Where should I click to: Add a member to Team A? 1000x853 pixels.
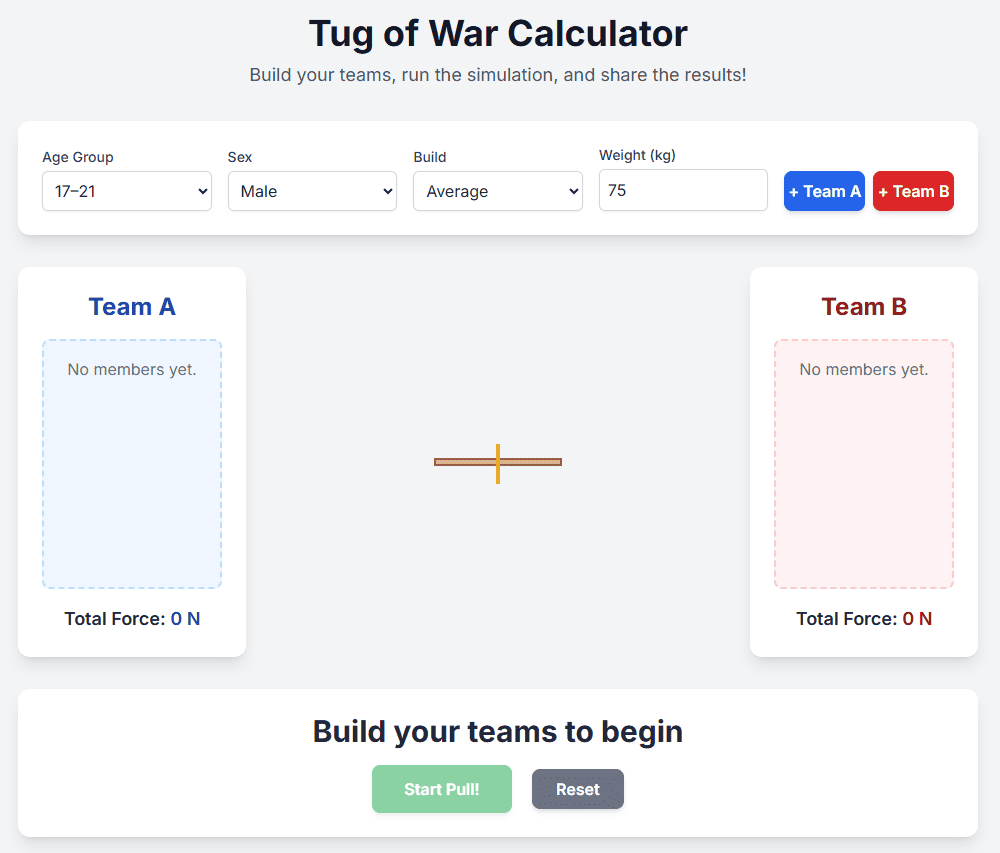click(x=824, y=191)
